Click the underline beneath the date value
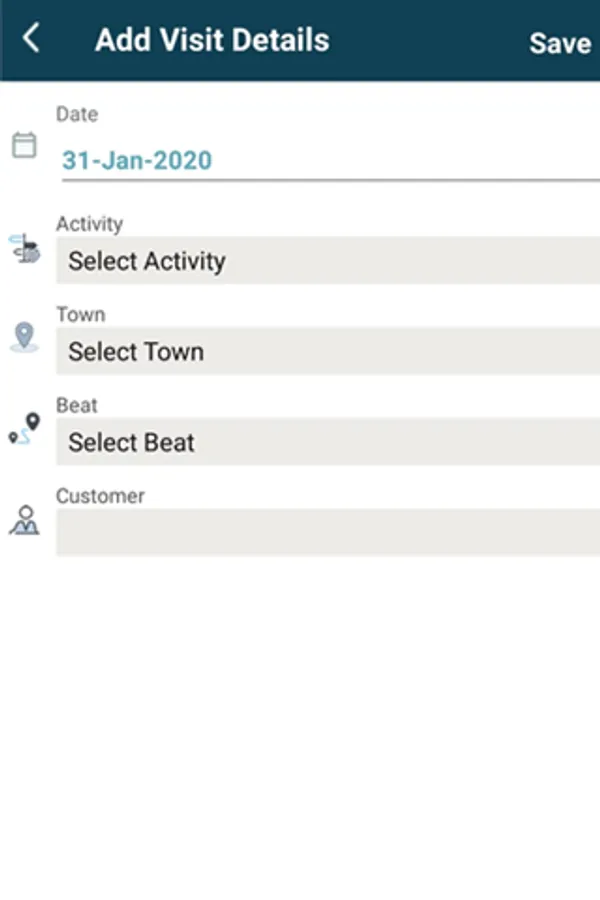The image size is (600, 900). pyautogui.click(x=330, y=180)
